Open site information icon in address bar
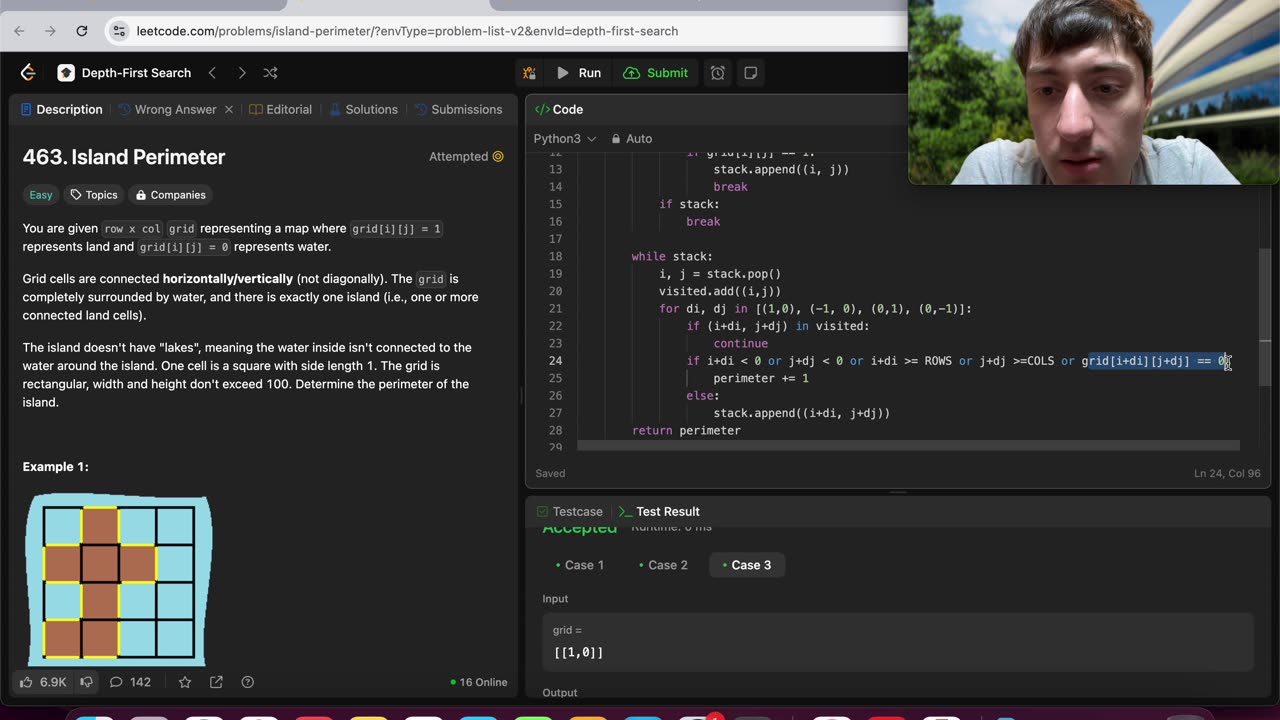Screen dimensions: 1280x720 point(119,31)
